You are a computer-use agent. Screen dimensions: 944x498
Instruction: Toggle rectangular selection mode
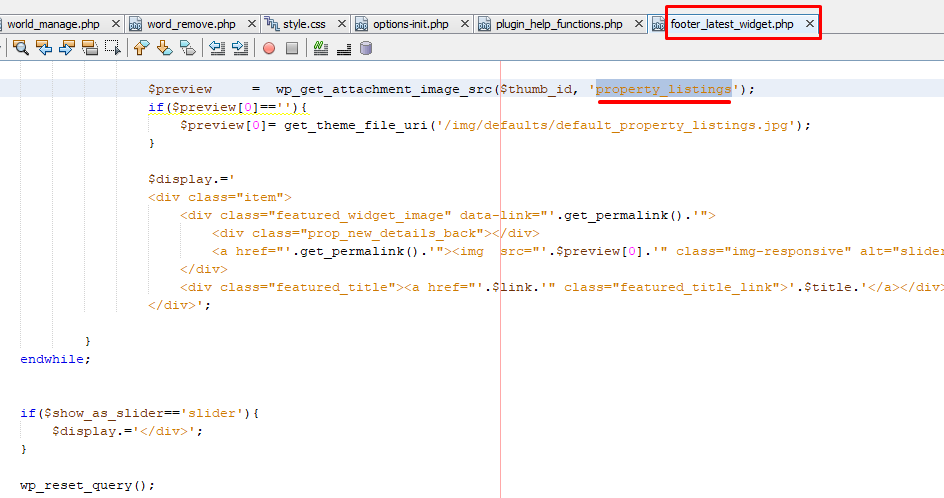113,48
